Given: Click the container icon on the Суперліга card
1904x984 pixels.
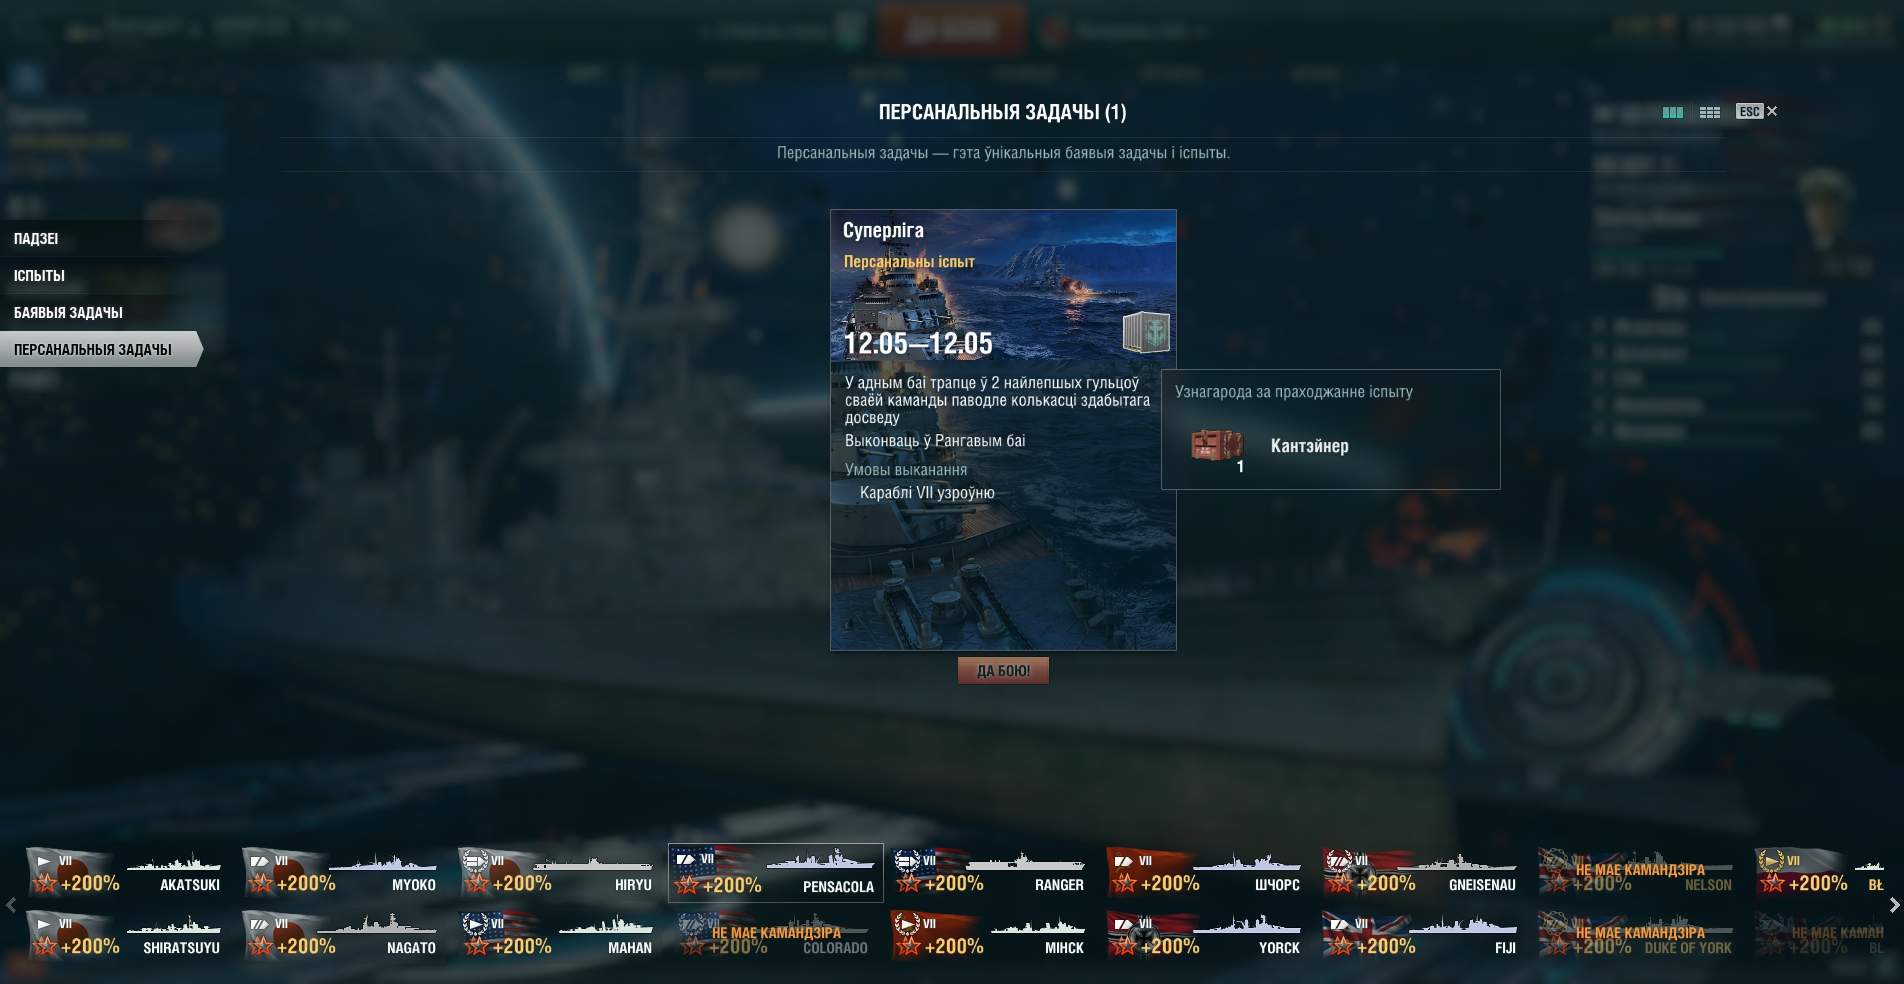Looking at the screenshot, I should [1146, 332].
